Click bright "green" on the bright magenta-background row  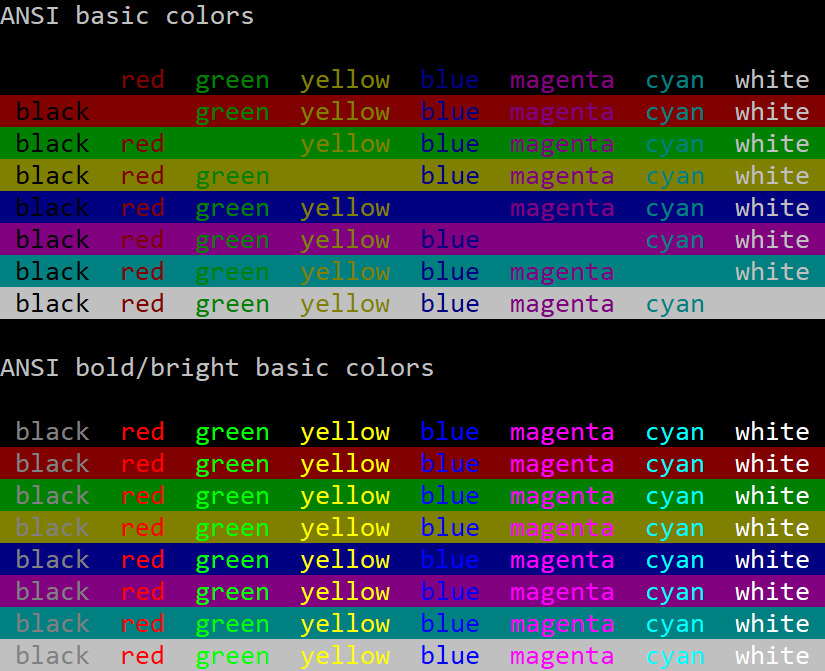[232, 592]
